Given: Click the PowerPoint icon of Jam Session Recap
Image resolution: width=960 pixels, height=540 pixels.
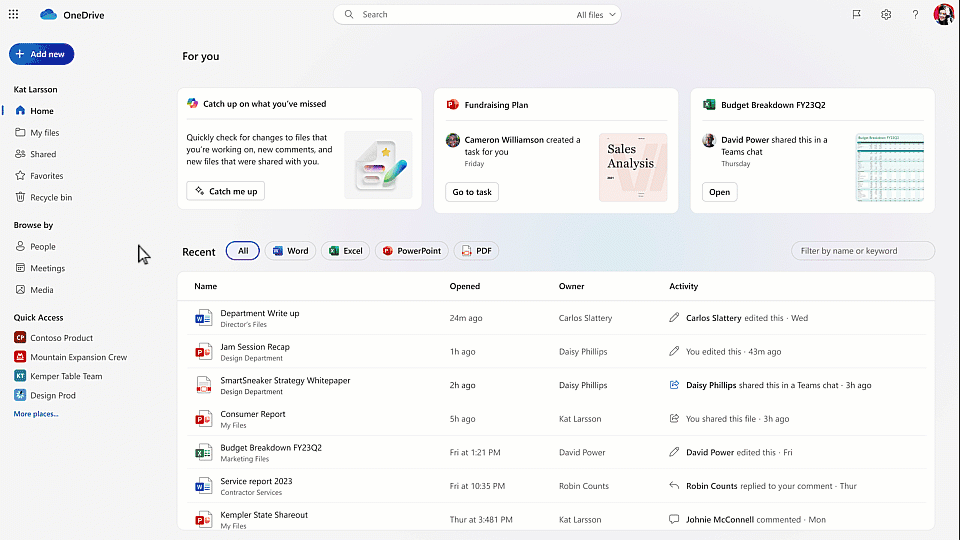Looking at the screenshot, I should (x=203, y=351).
